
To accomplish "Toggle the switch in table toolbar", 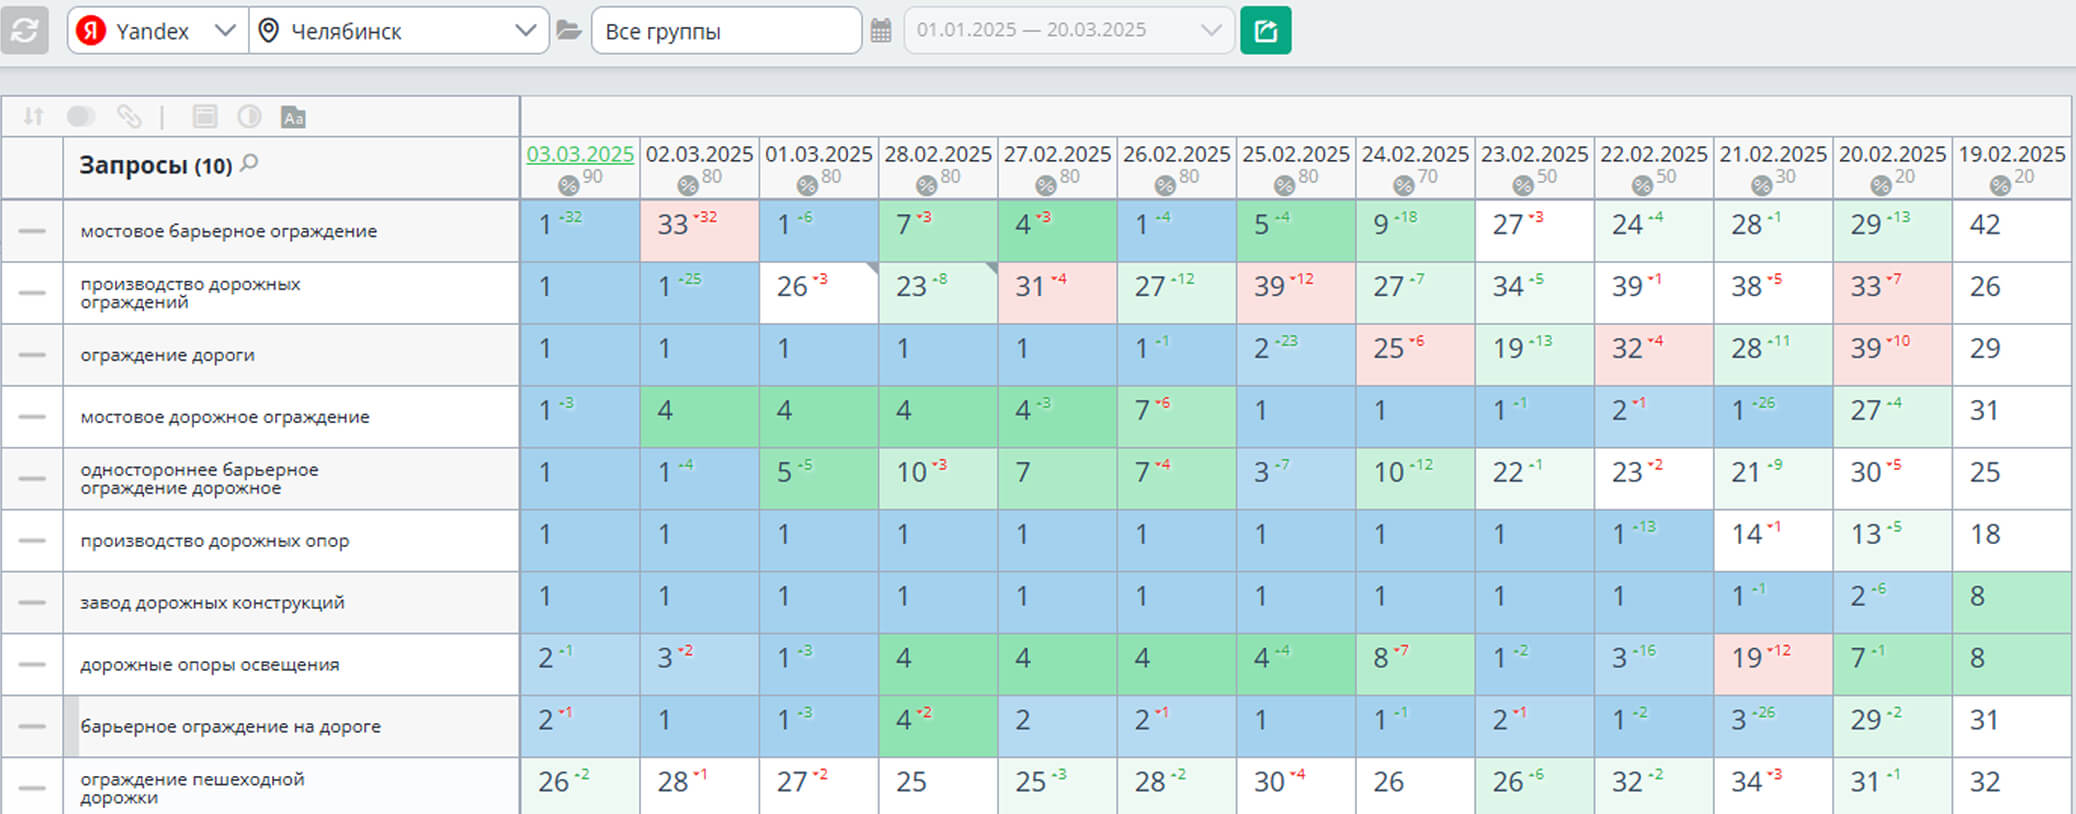I will (x=81, y=116).
